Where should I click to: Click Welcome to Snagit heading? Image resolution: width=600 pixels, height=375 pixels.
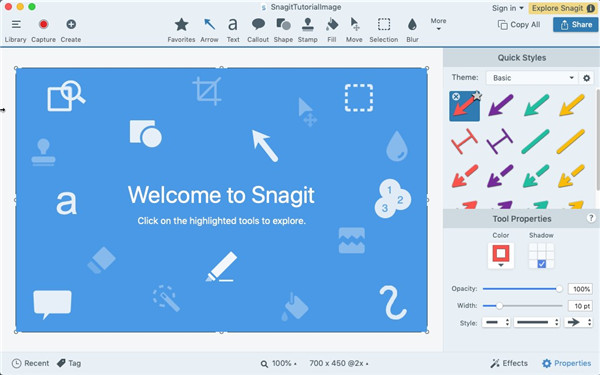point(221,195)
